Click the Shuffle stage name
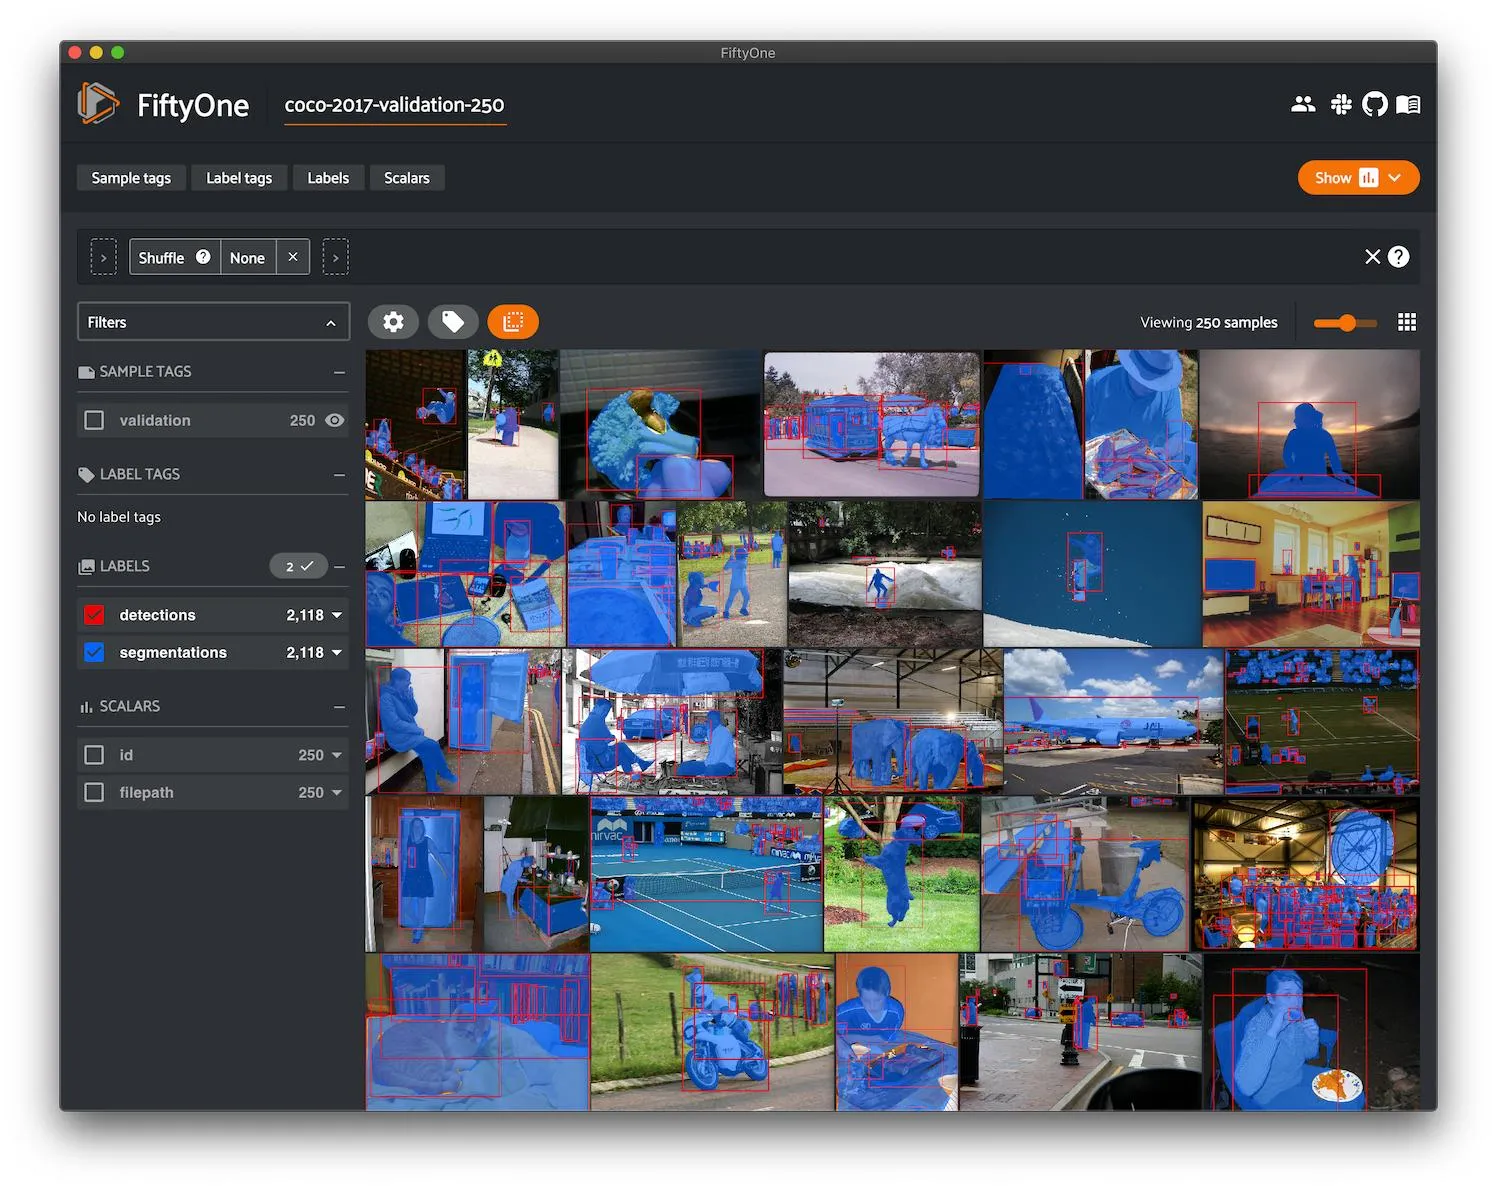Screen dimensions: 1497x1190 tap(161, 257)
